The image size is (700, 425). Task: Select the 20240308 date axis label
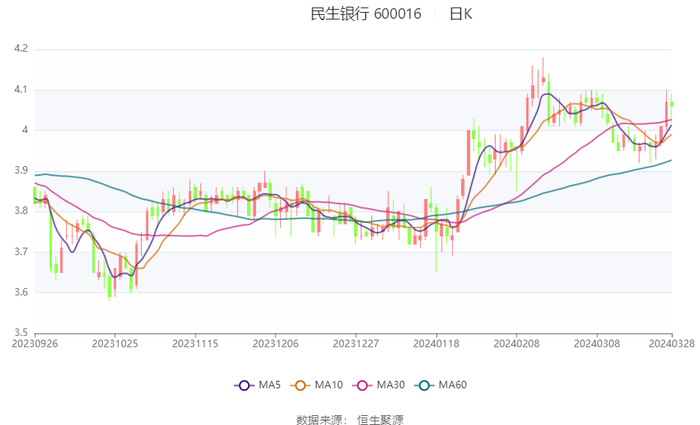click(597, 344)
